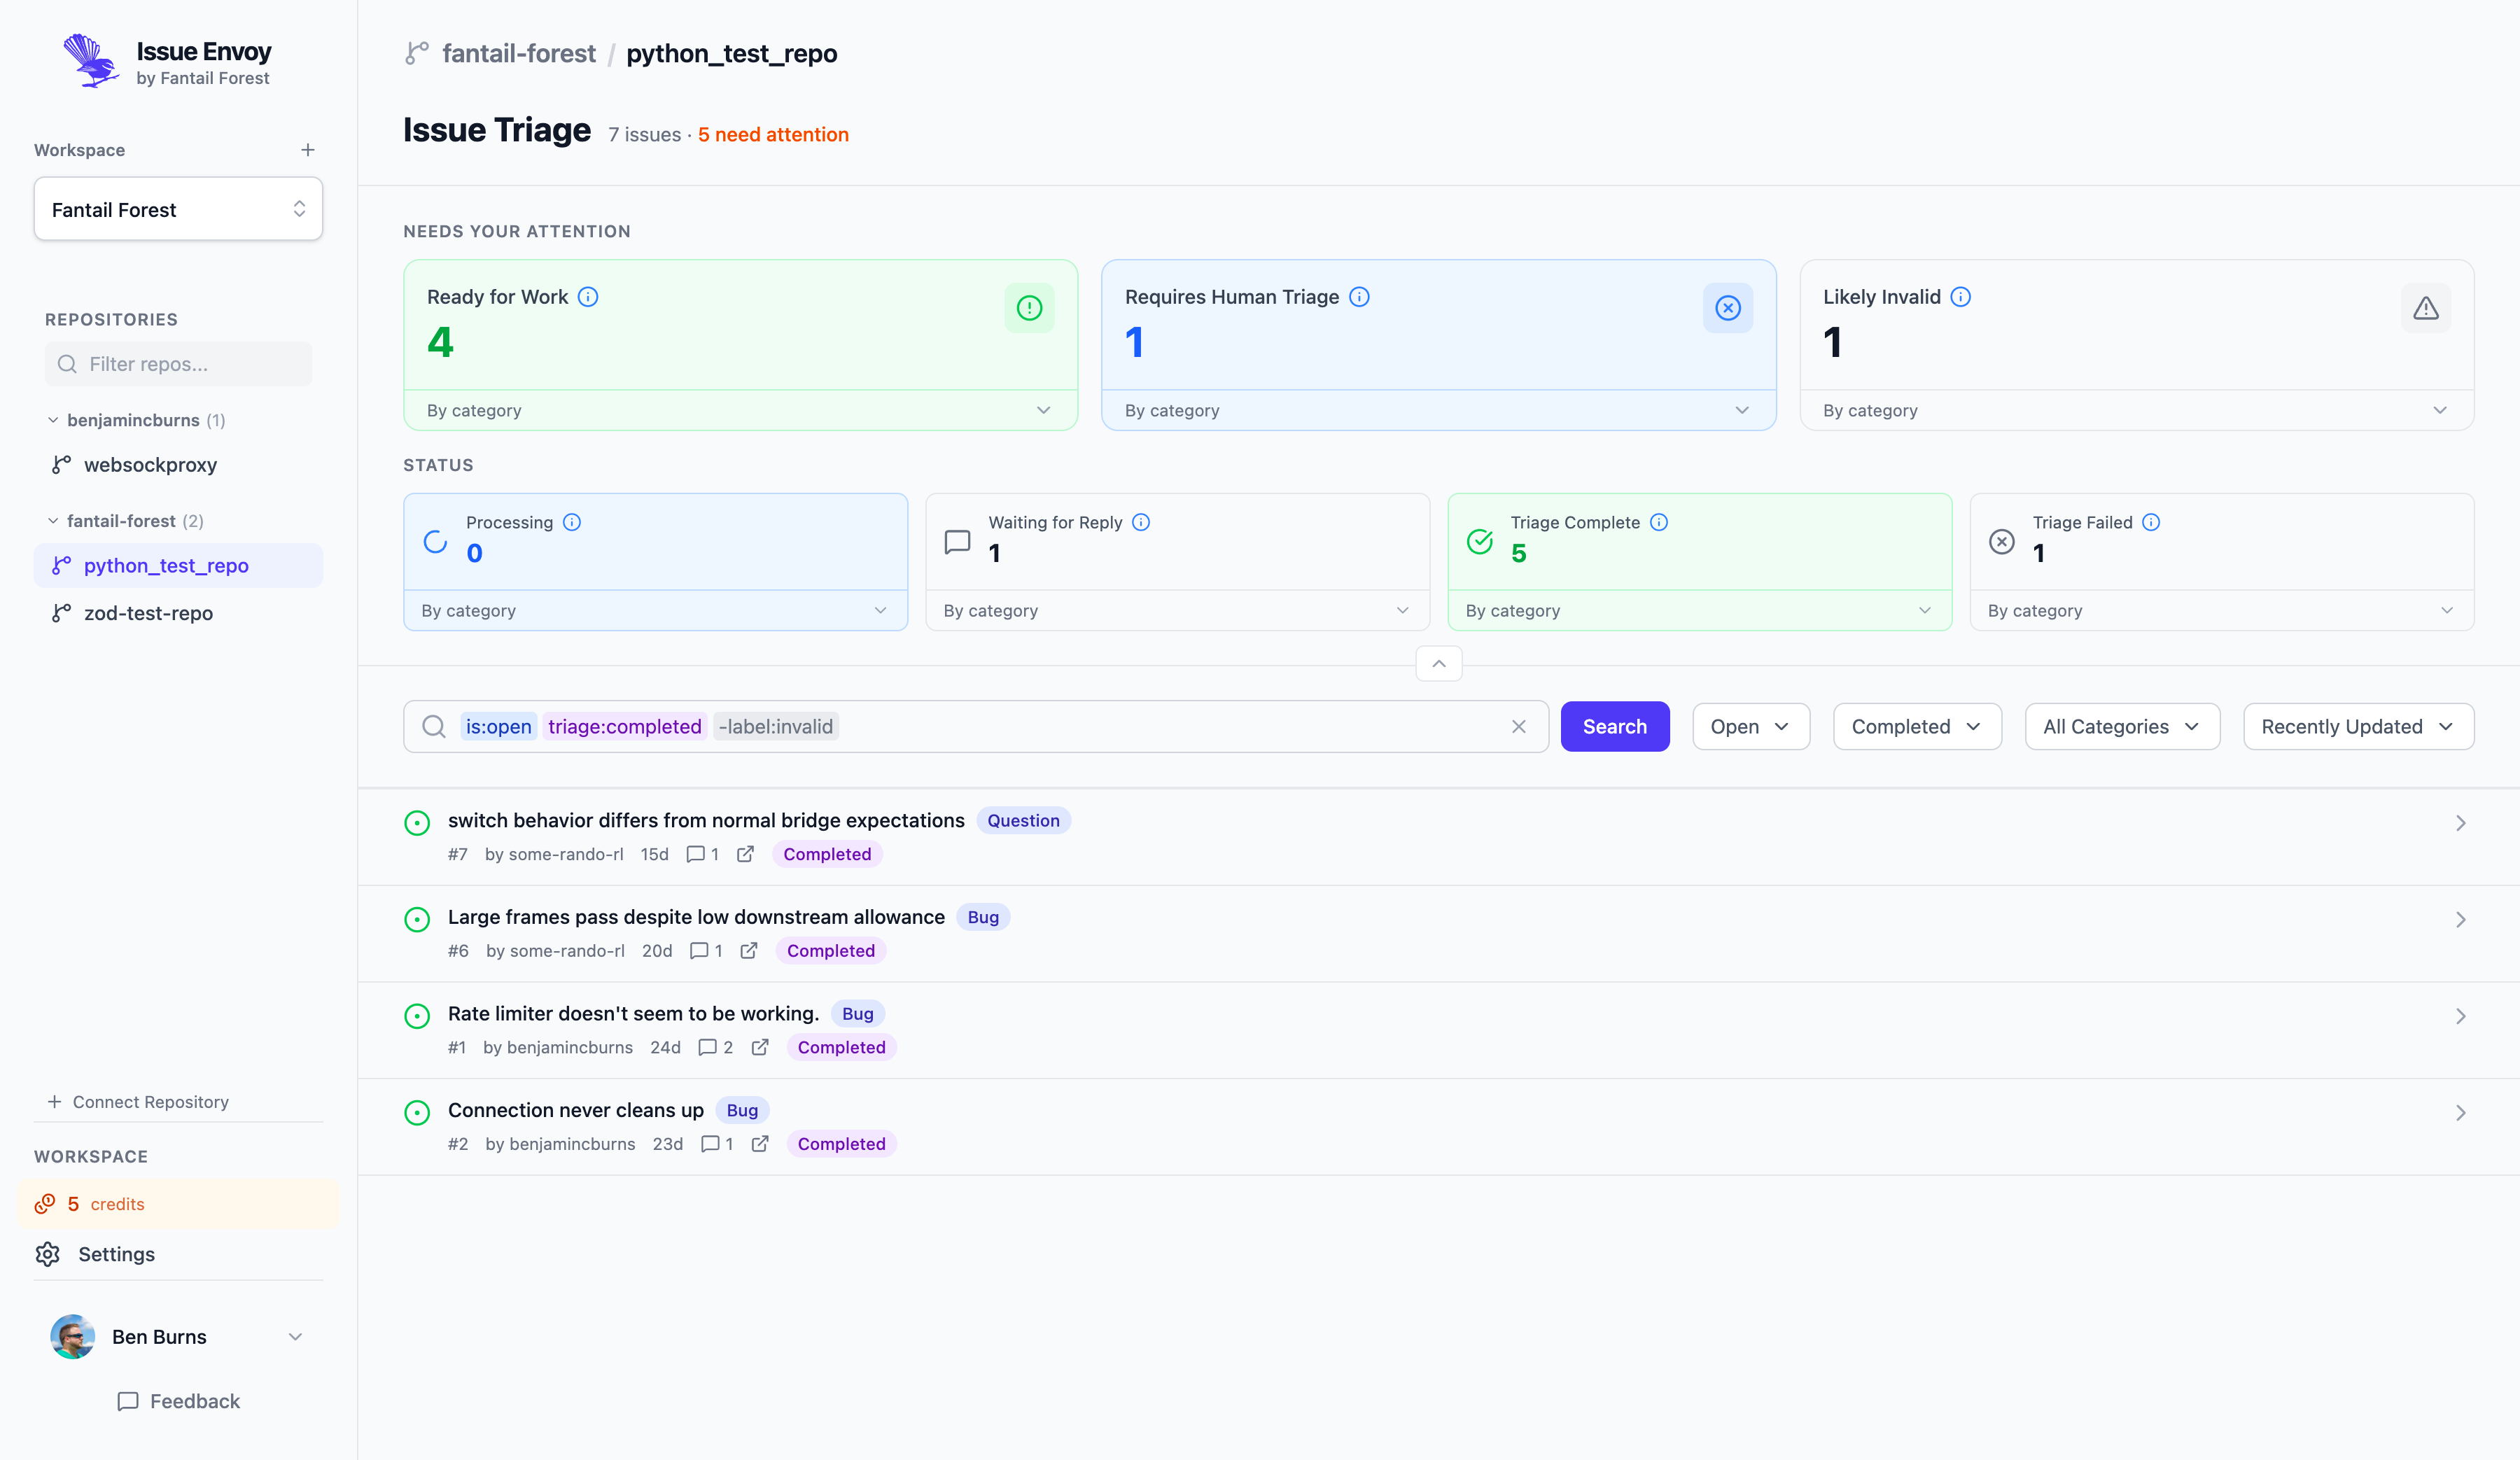Open issue Large frames pass despite low downstream allowance
The width and height of the screenshot is (2520, 1460).
(x=696, y=917)
